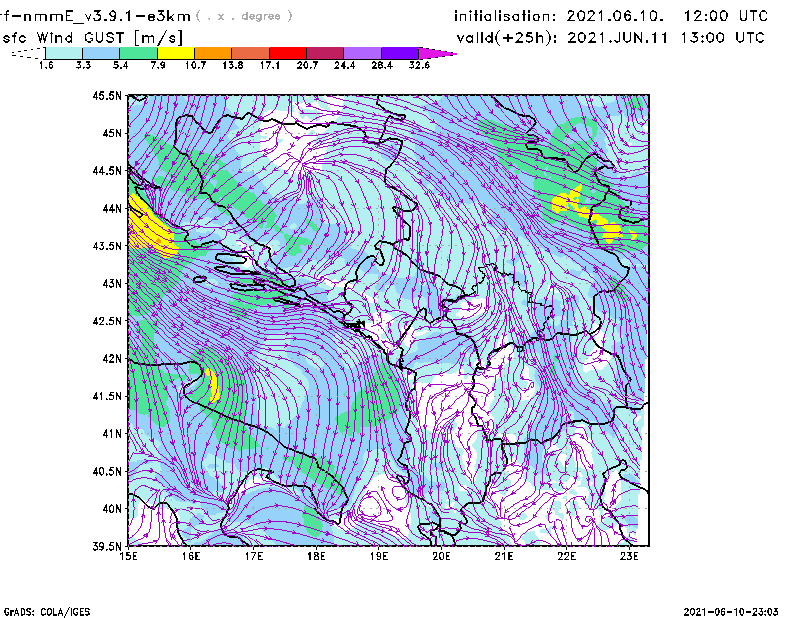This screenshot has width=800, height=618.
Task: Click longitude label 16E
Action: point(191,556)
